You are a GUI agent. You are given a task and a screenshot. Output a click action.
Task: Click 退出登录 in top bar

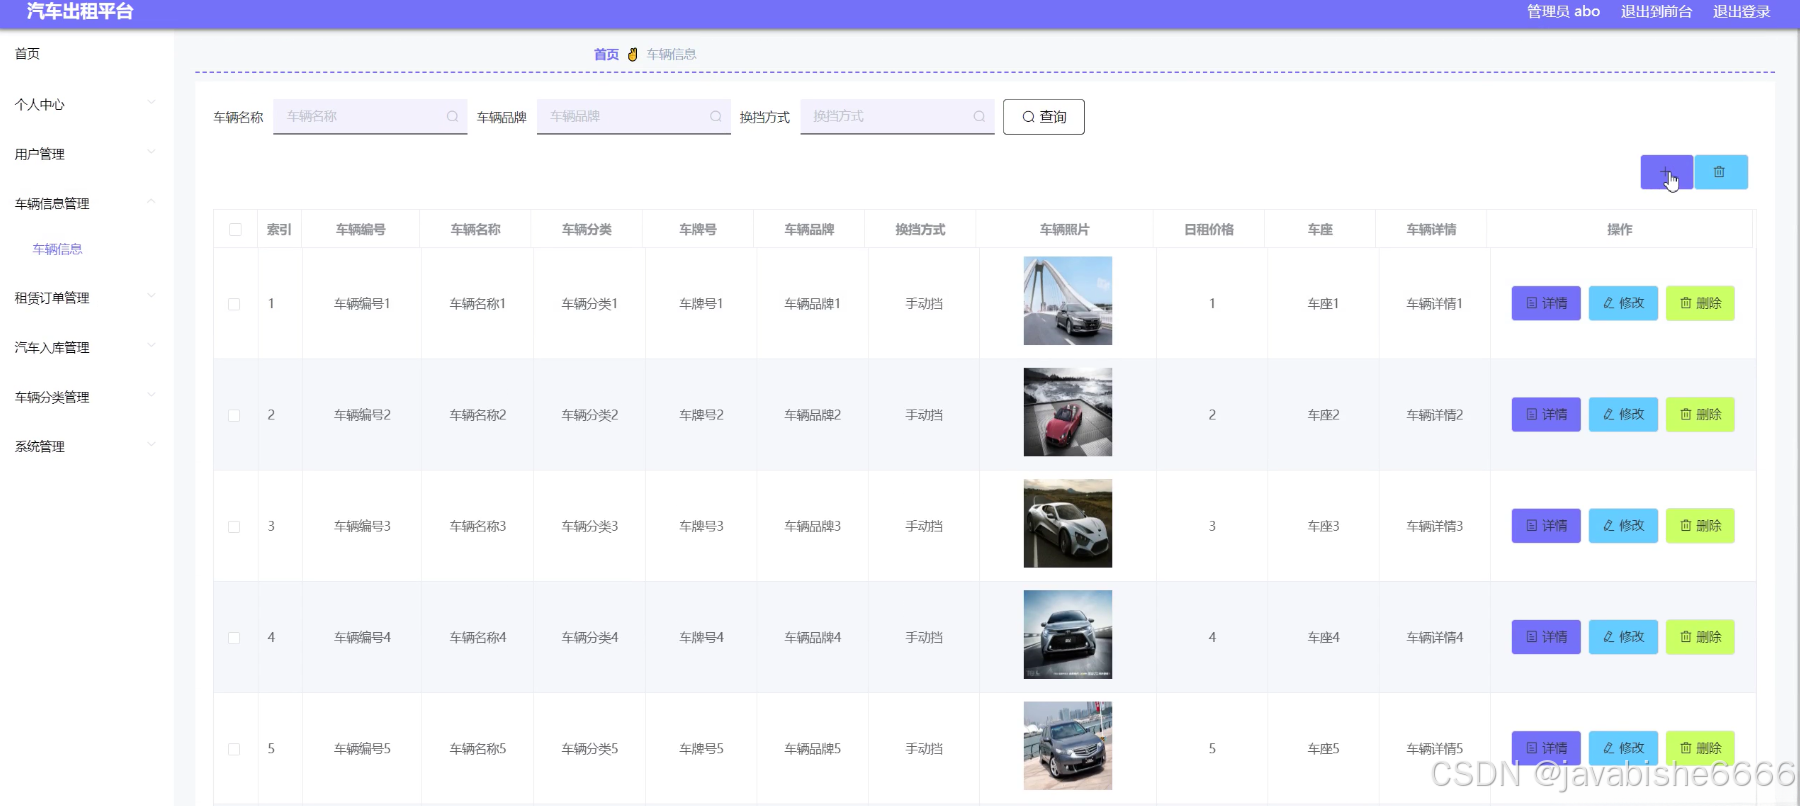pos(1741,12)
